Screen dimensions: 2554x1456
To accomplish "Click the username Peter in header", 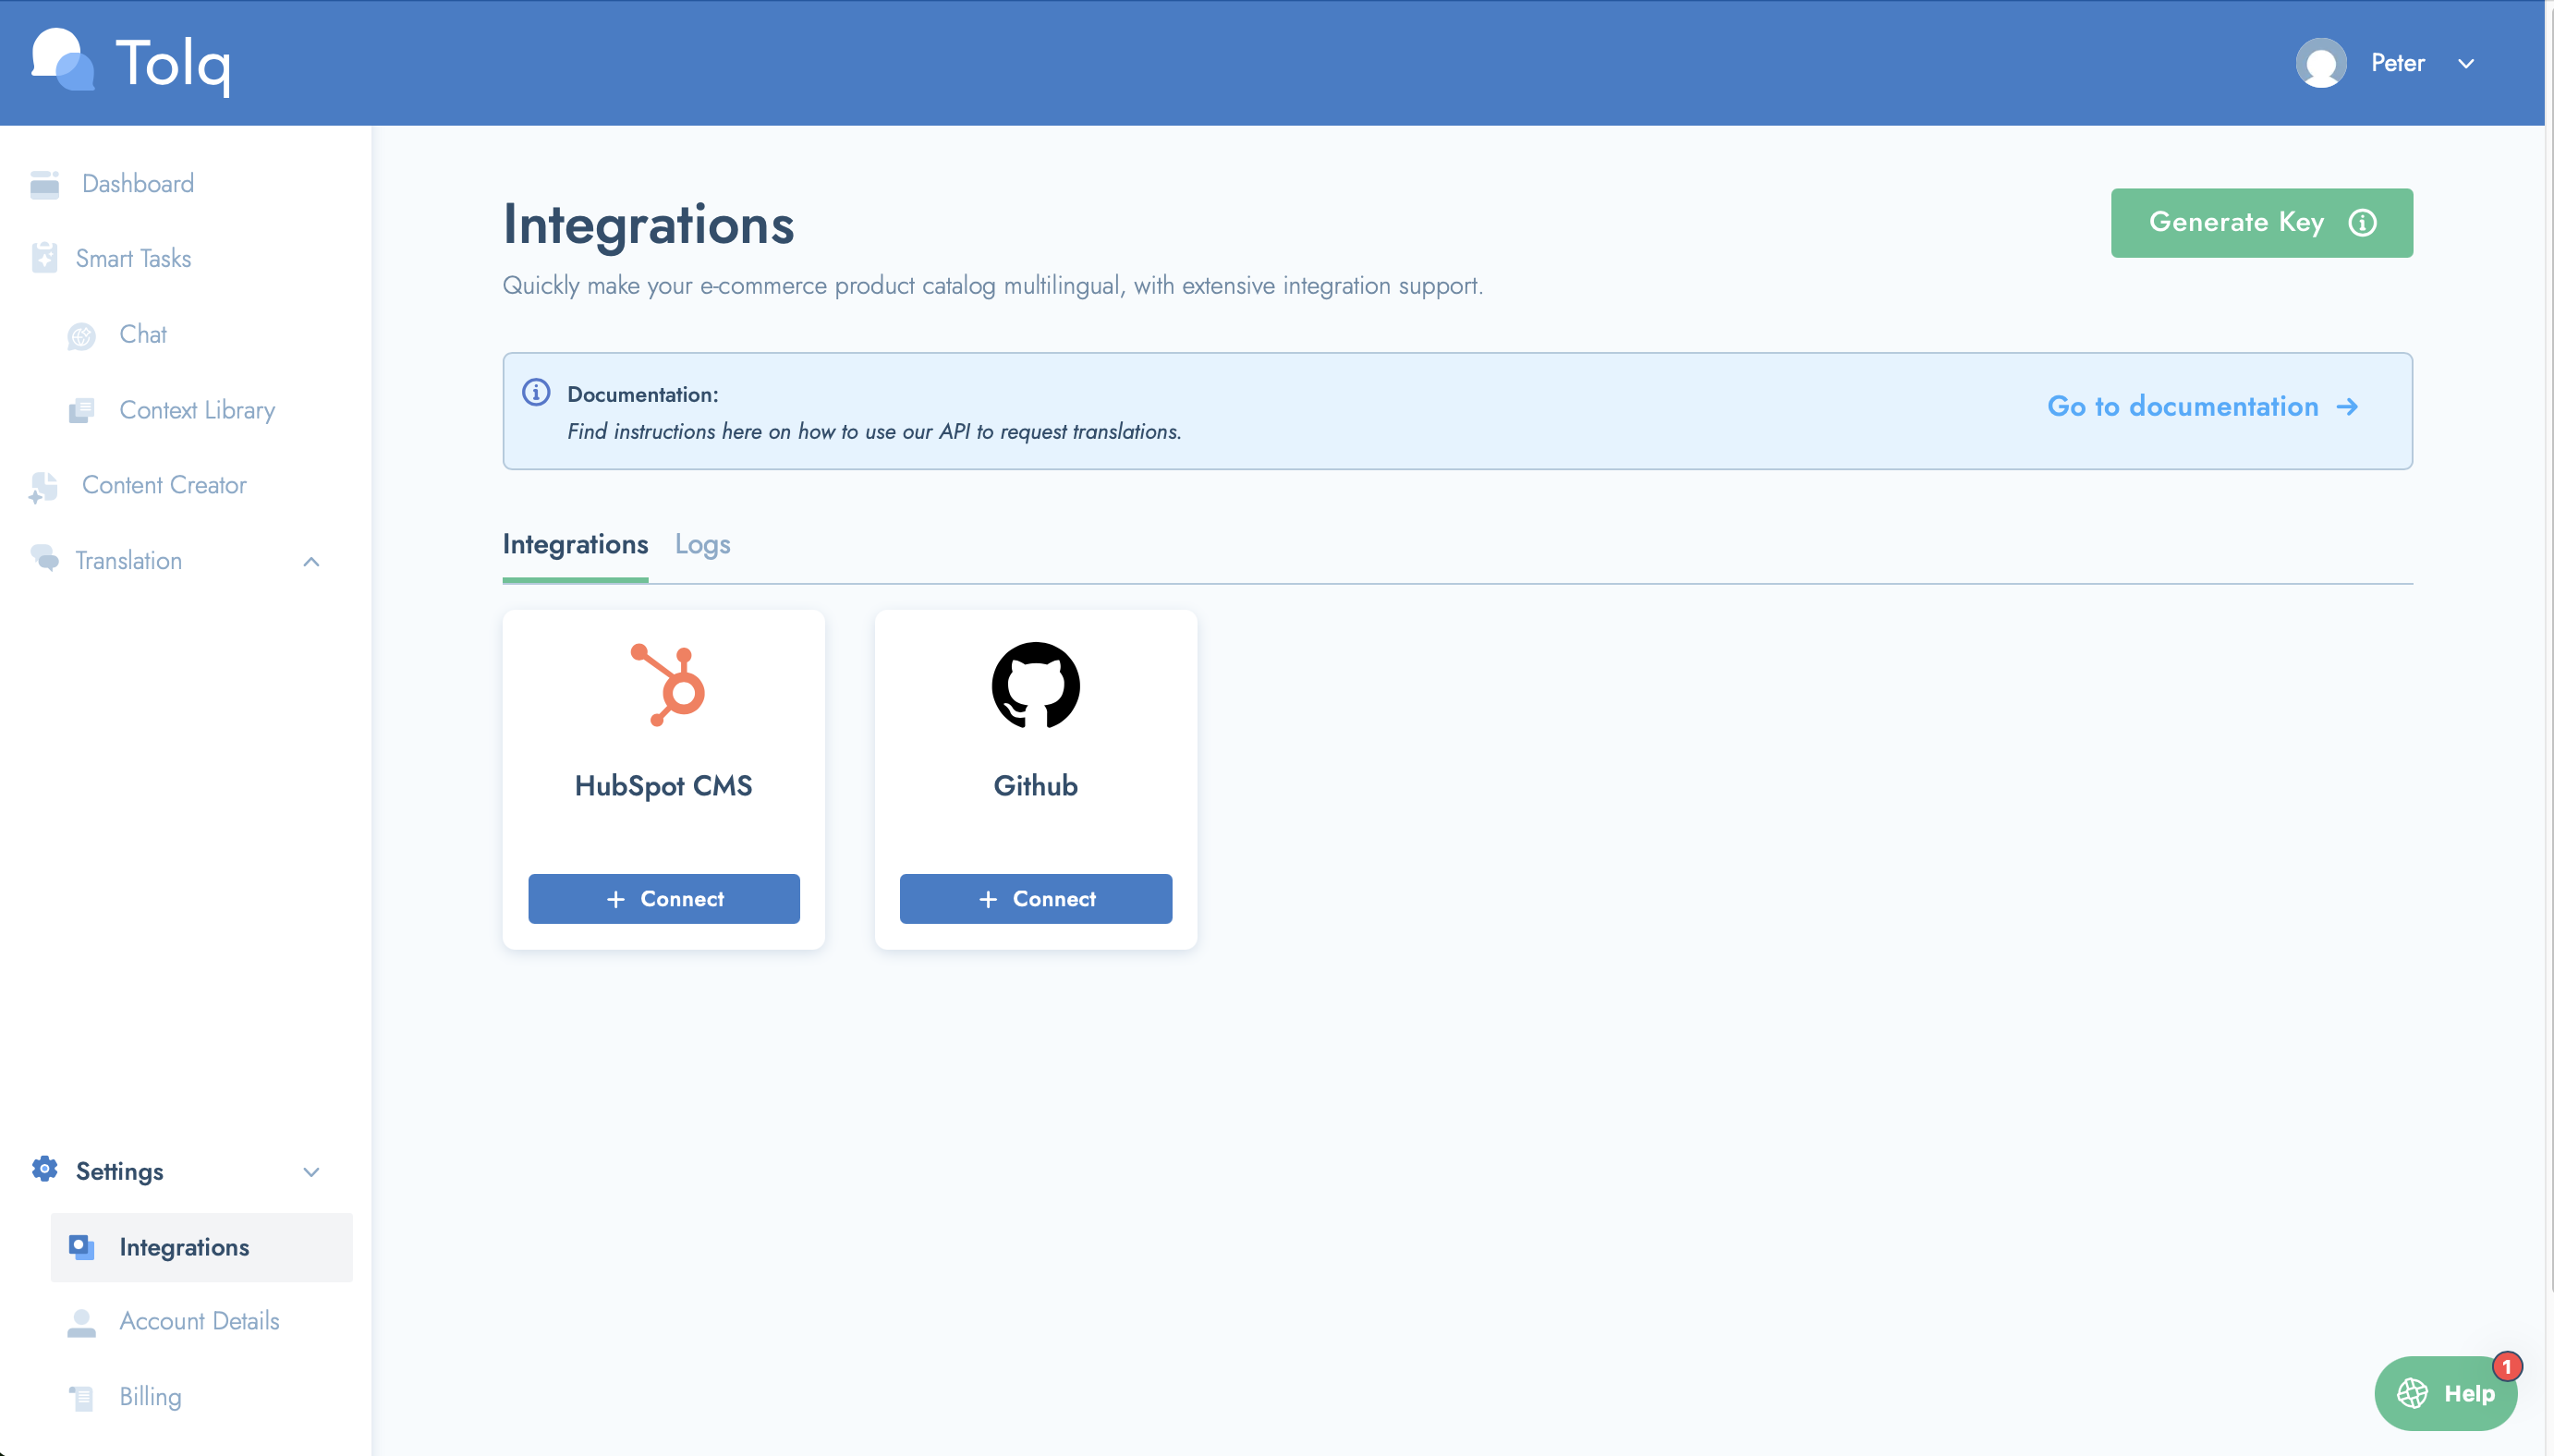I will tap(2397, 63).
